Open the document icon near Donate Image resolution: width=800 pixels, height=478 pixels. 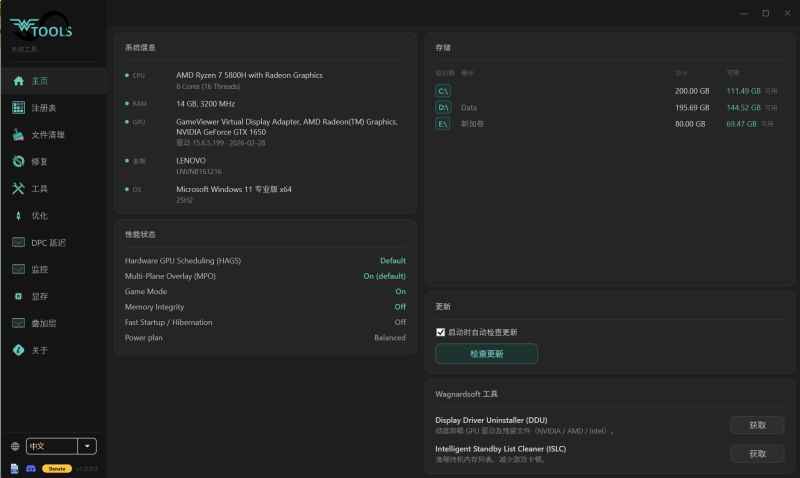click(x=14, y=468)
